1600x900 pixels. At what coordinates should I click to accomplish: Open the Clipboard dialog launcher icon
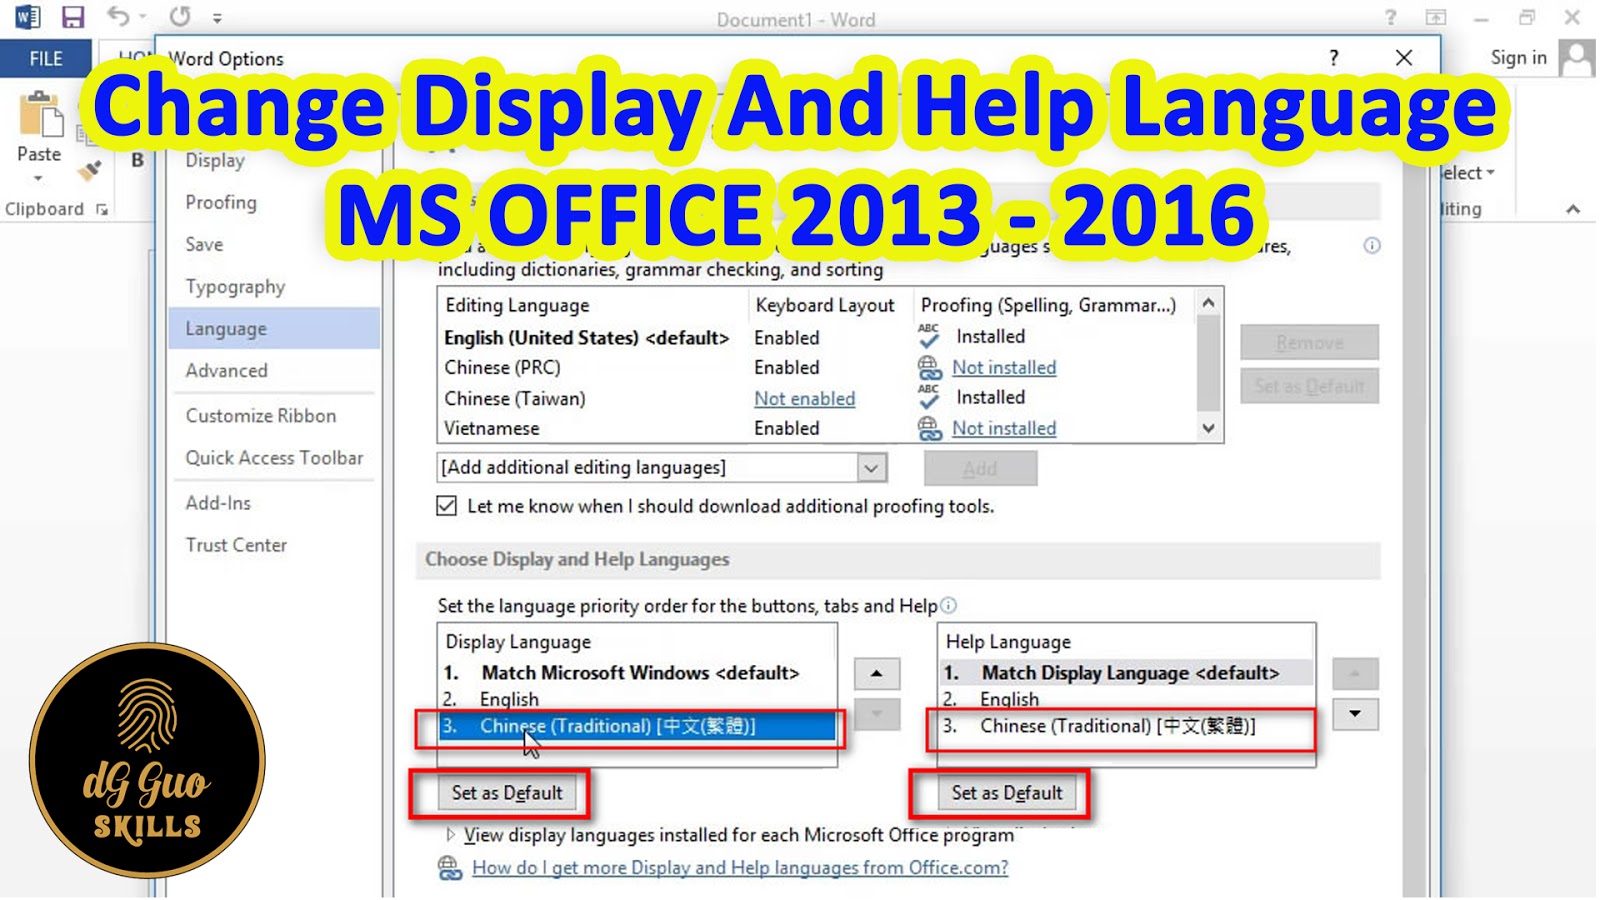point(103,209)
